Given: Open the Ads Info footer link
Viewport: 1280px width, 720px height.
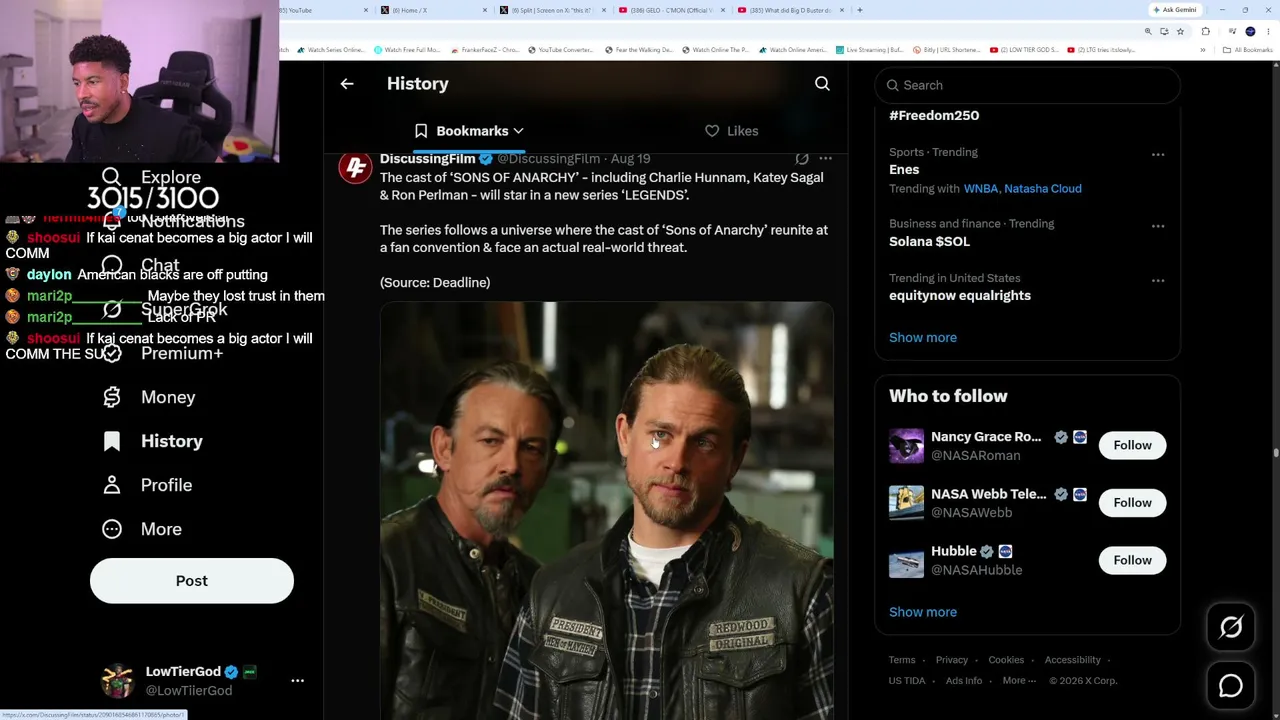Looking at the screenshot, I should (x=964, y=681).
